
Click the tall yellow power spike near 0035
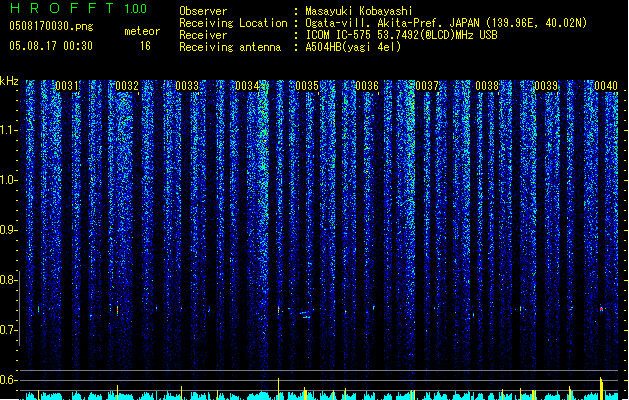pyautogui.click(x=278, y=388)
